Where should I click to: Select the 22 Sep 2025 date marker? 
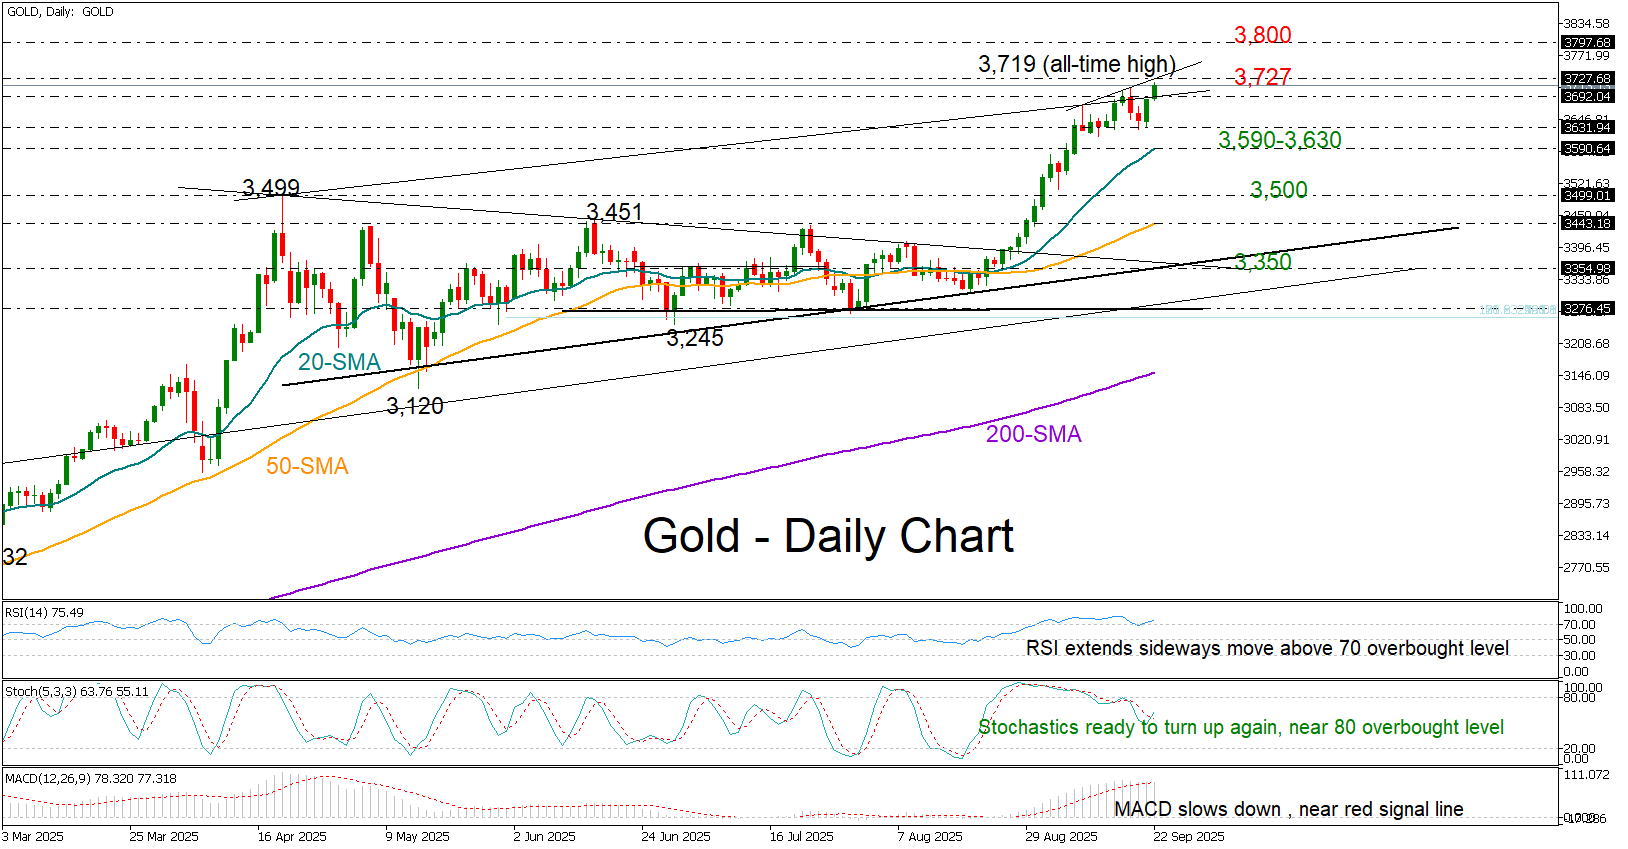point(1188,836)
